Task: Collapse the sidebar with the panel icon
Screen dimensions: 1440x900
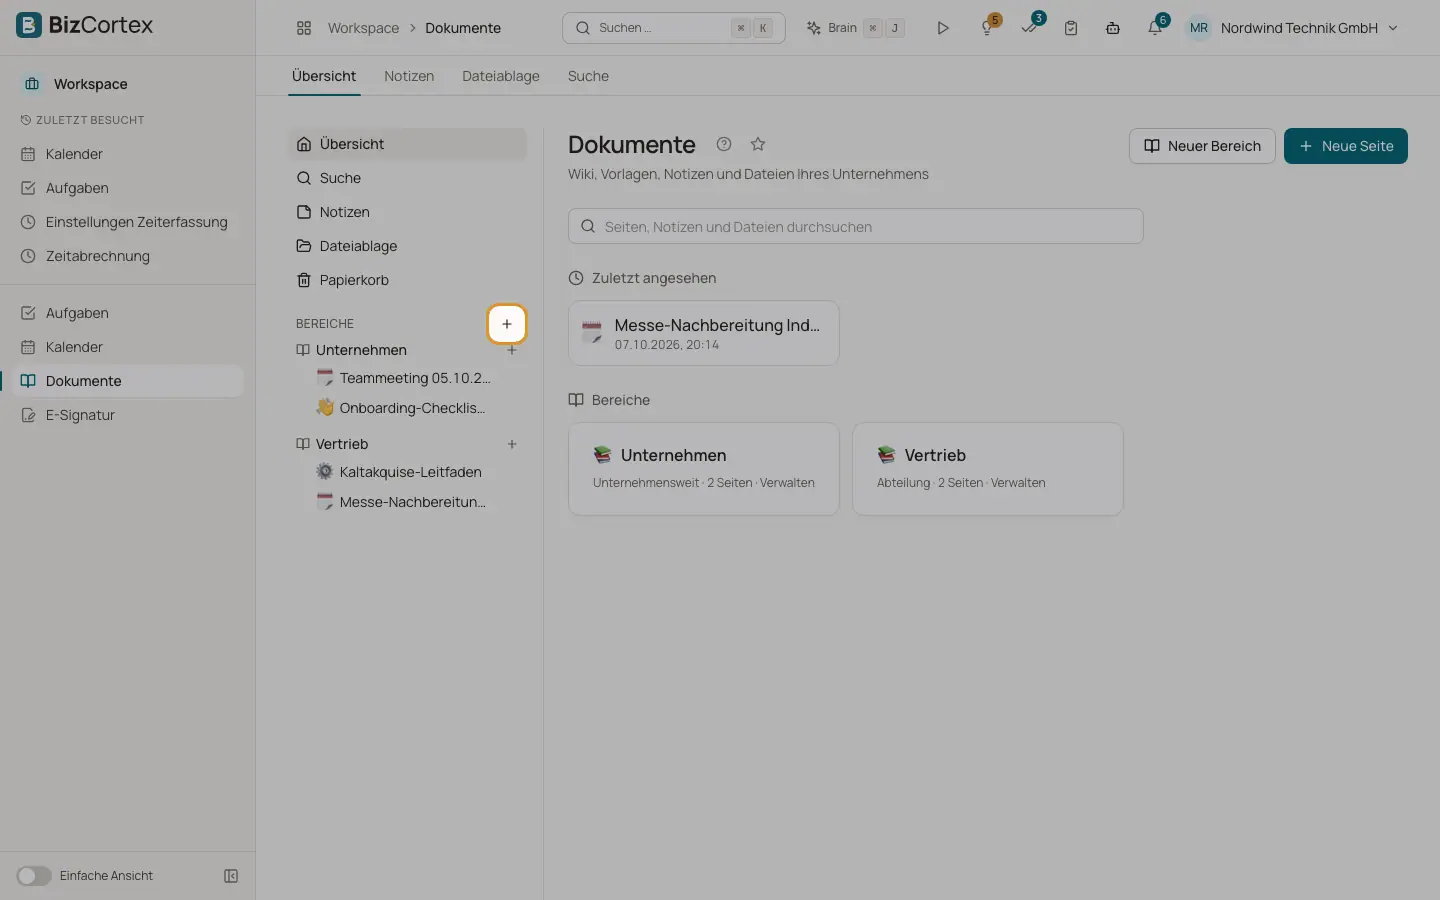Action: tap(231, 876)
